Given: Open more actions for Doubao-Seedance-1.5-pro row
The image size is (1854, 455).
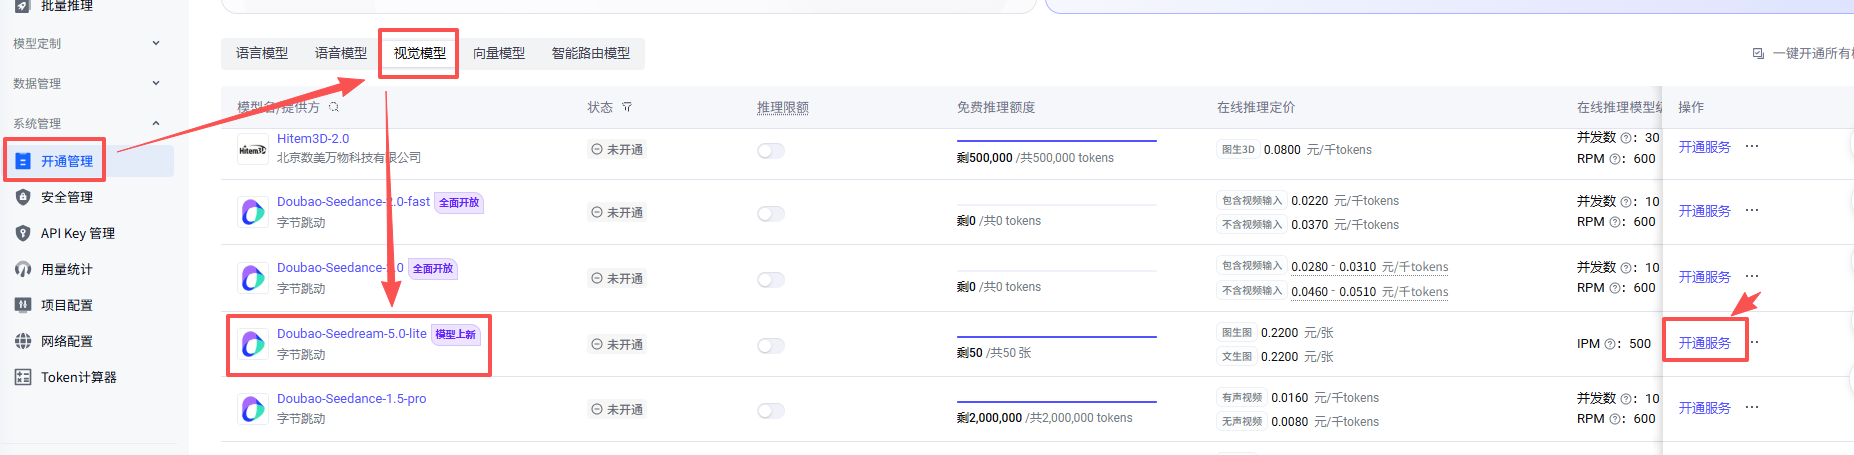Looking at the screenshot, I should point(1752,408).
